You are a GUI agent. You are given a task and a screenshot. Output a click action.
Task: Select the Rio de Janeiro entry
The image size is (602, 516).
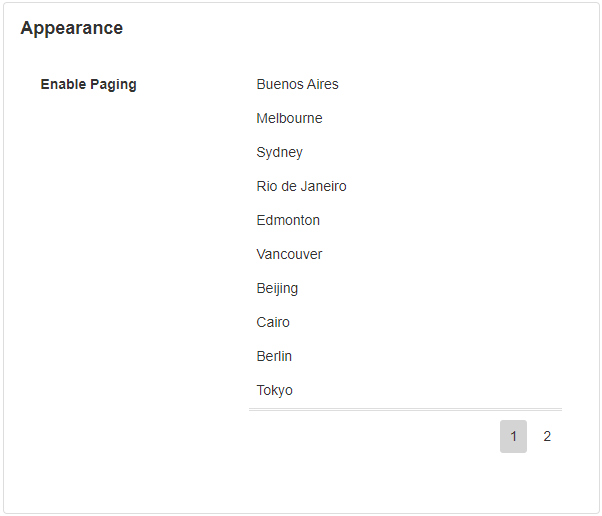[301, 187]
